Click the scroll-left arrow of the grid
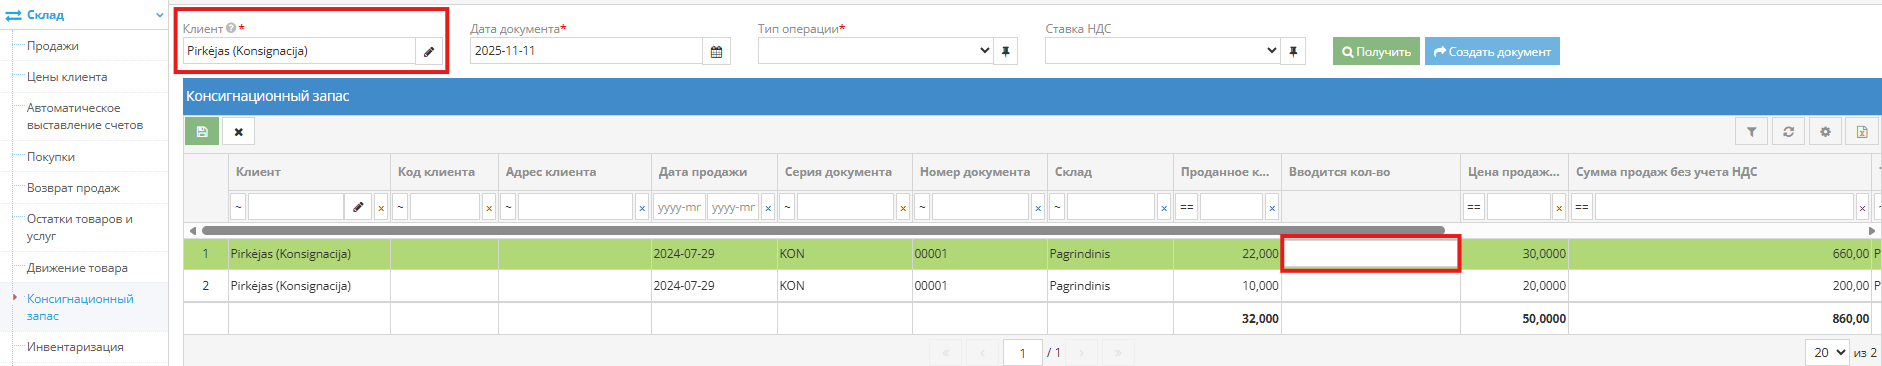The image size is (1882, 366). [x=192, y=230]
